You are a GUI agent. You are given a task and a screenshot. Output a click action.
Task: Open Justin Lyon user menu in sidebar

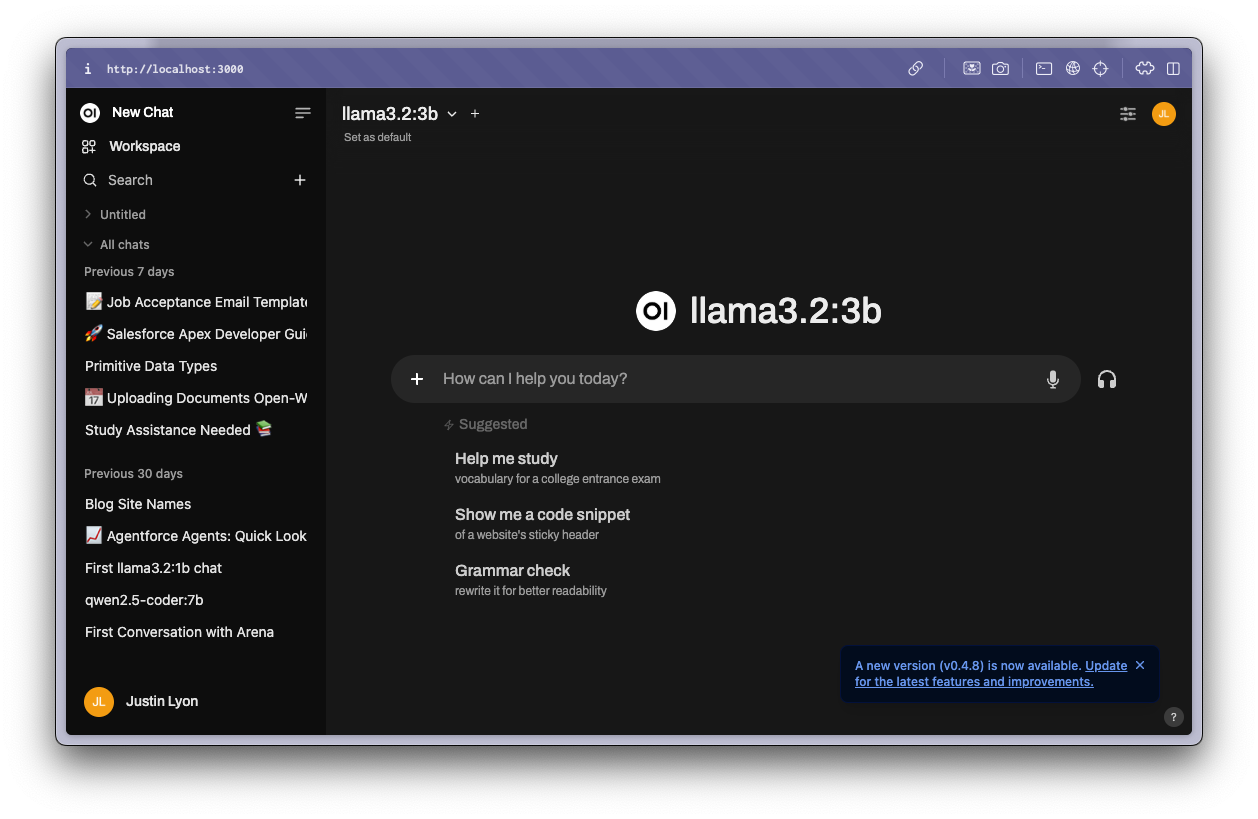coord(196,701)
